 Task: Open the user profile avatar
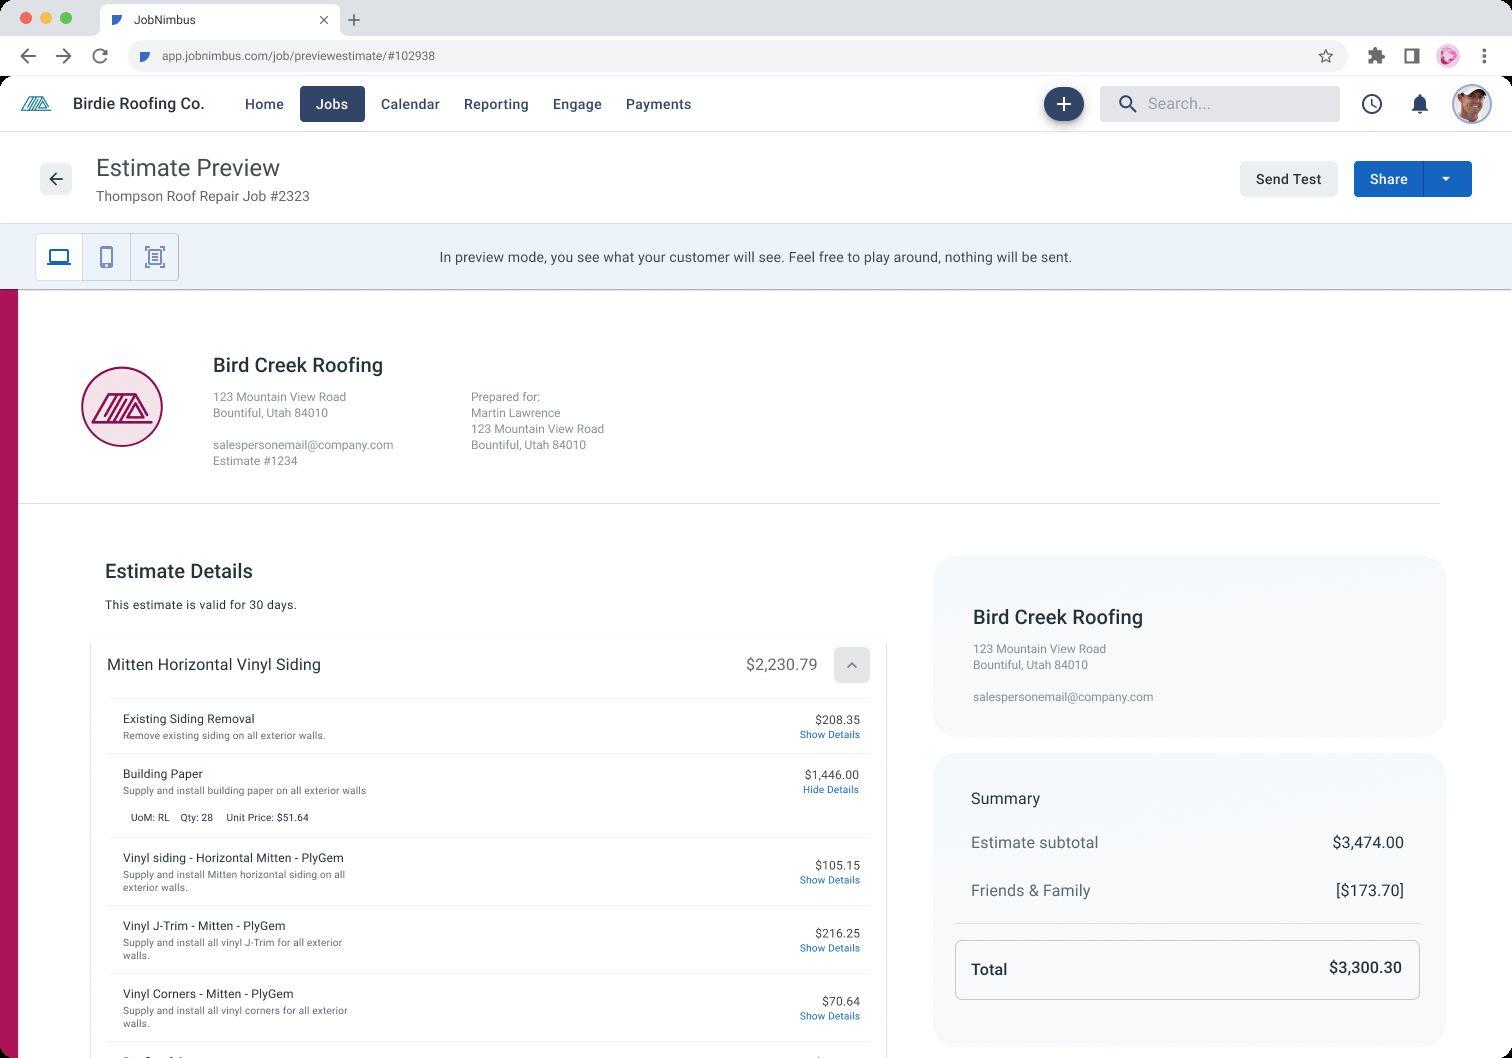(1471, 104)
